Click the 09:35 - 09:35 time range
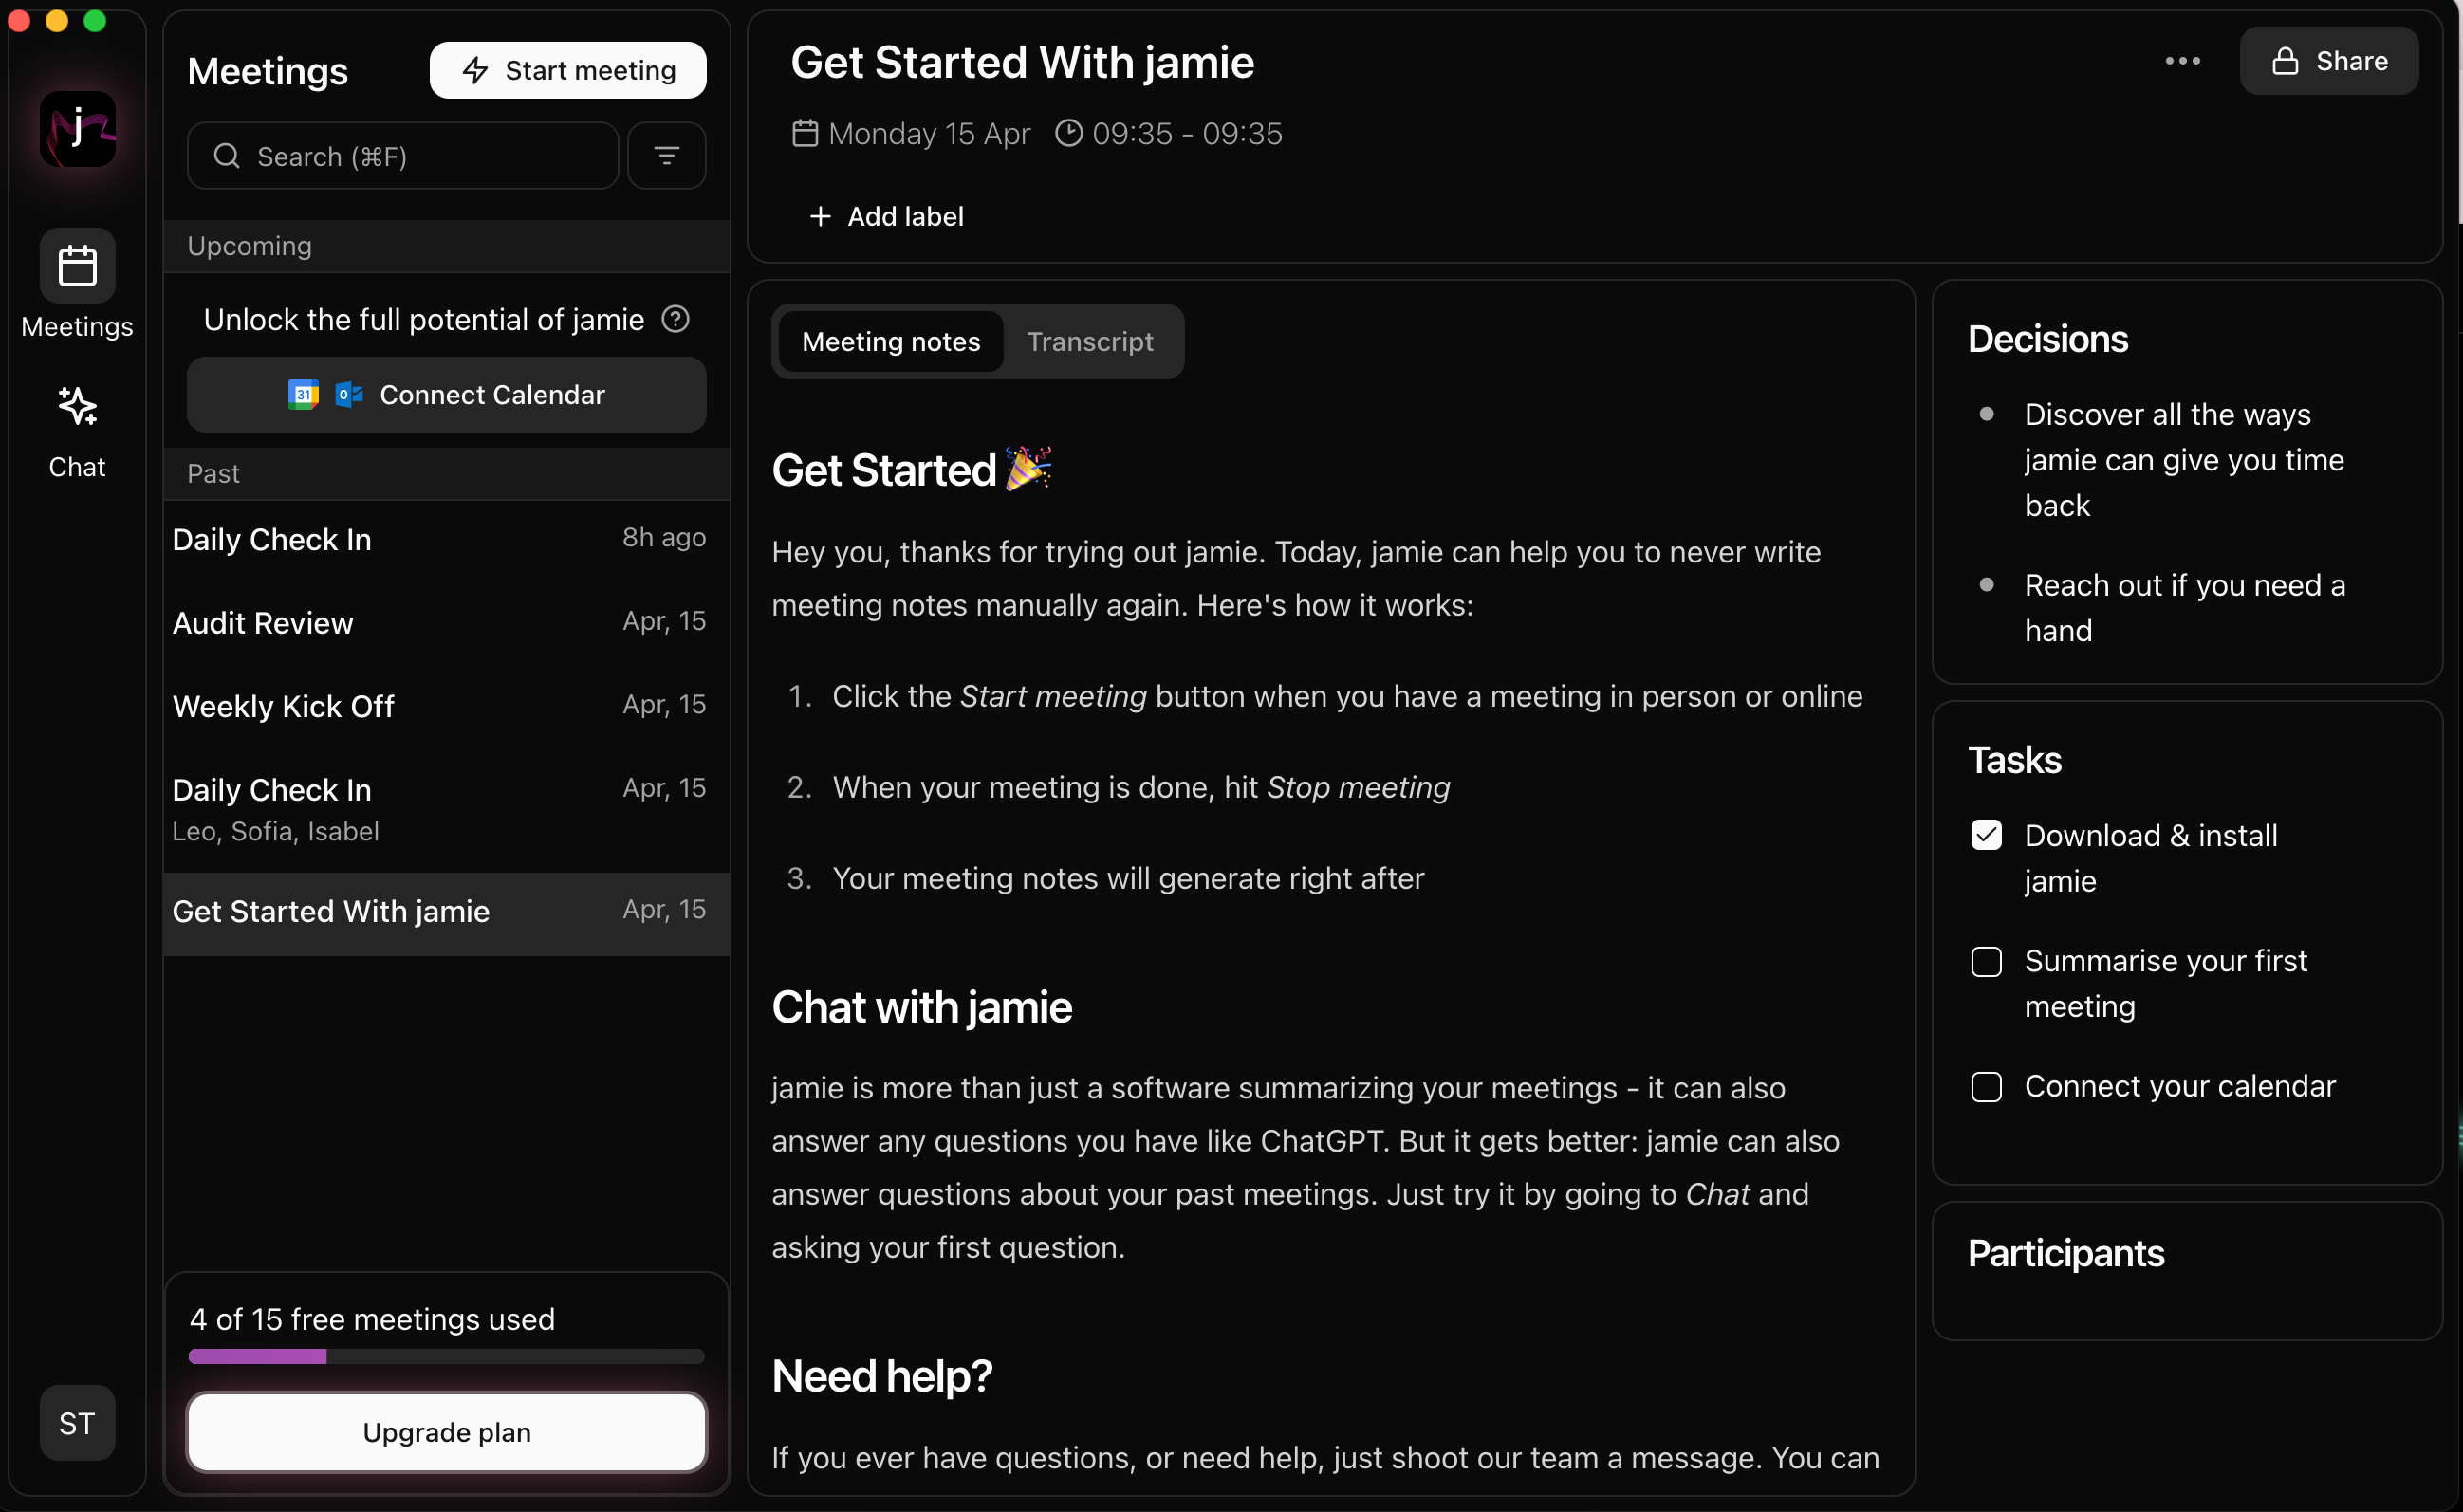This screenshot has height=1512, width=2463. 1187,133
